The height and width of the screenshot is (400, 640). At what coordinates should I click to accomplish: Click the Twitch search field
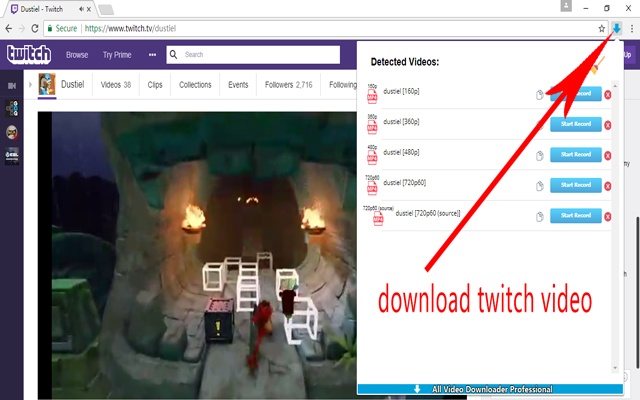[253, 55]
